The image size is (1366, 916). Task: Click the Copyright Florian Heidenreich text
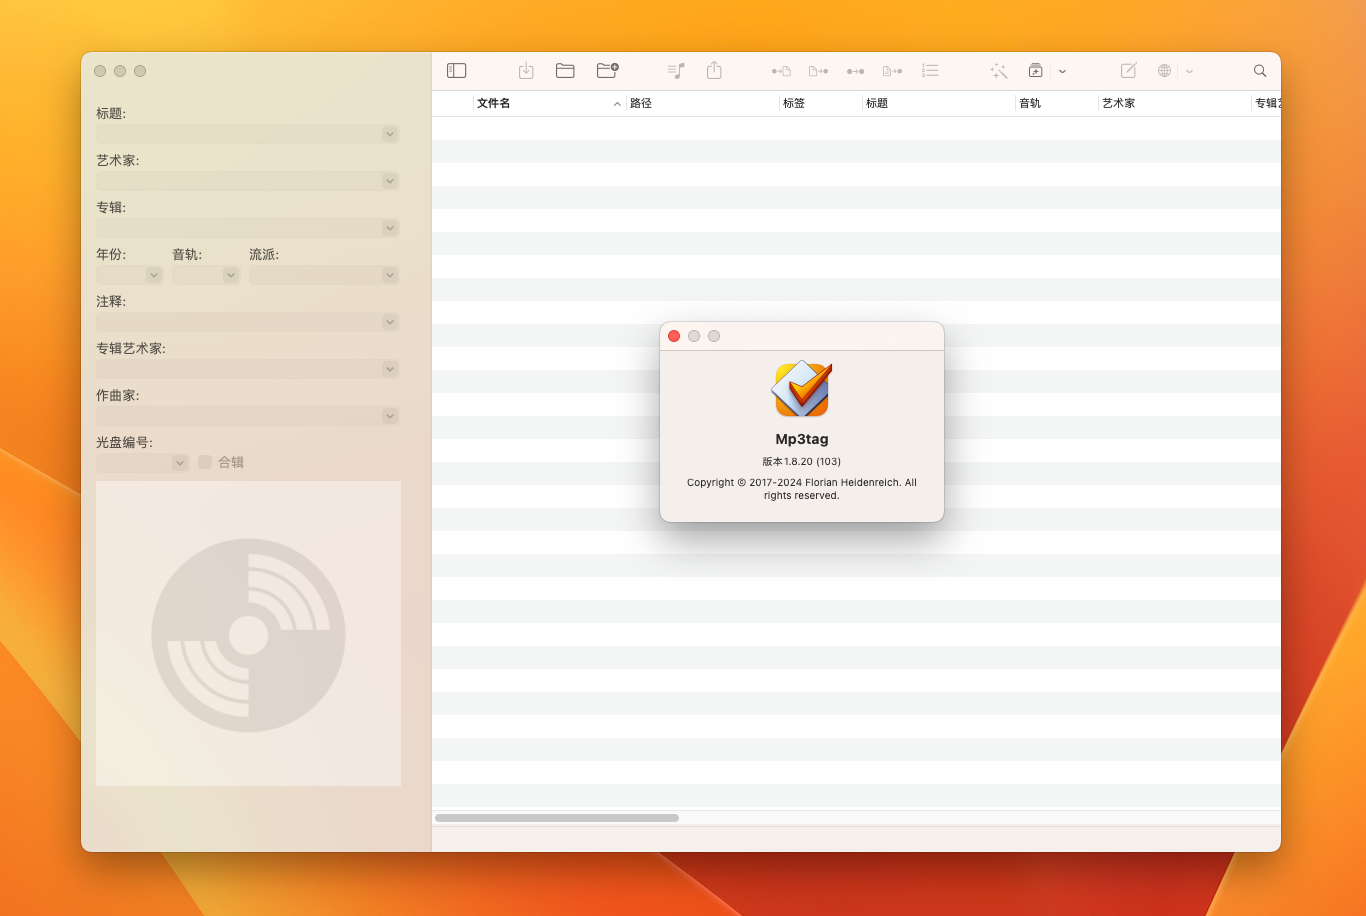[802, 489]
